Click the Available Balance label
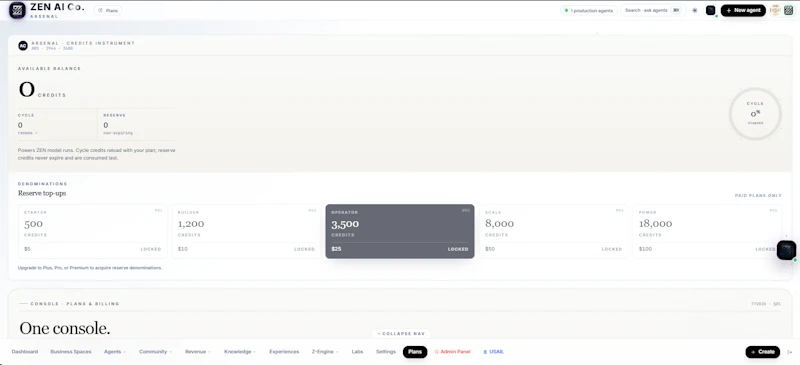Image resolution: width=800 pixels, height=365 pixels. (x=49, y=68)
